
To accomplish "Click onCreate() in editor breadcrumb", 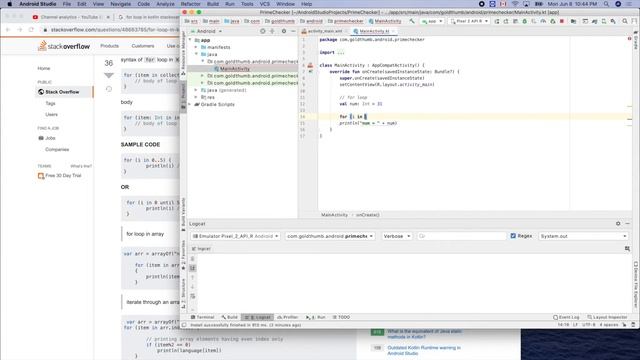I will [367, 215].
